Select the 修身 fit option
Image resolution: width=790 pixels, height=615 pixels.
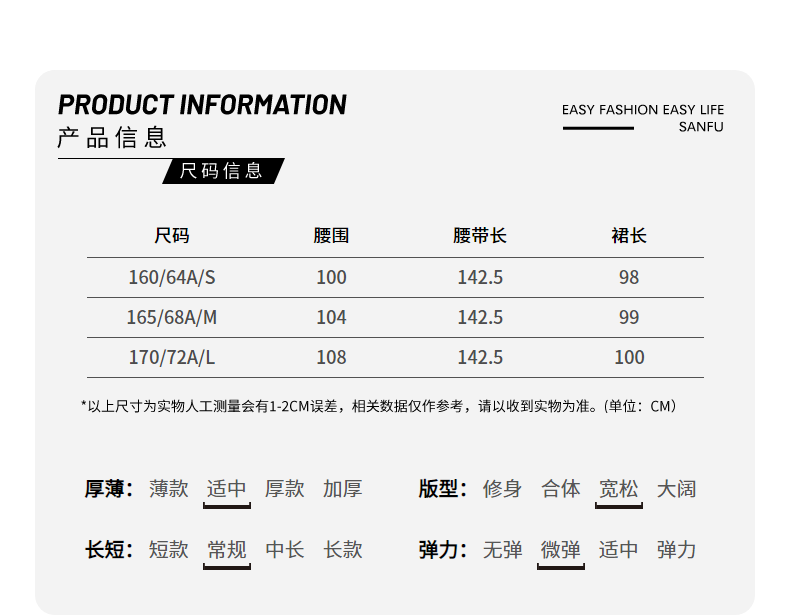tap(502, 489)
